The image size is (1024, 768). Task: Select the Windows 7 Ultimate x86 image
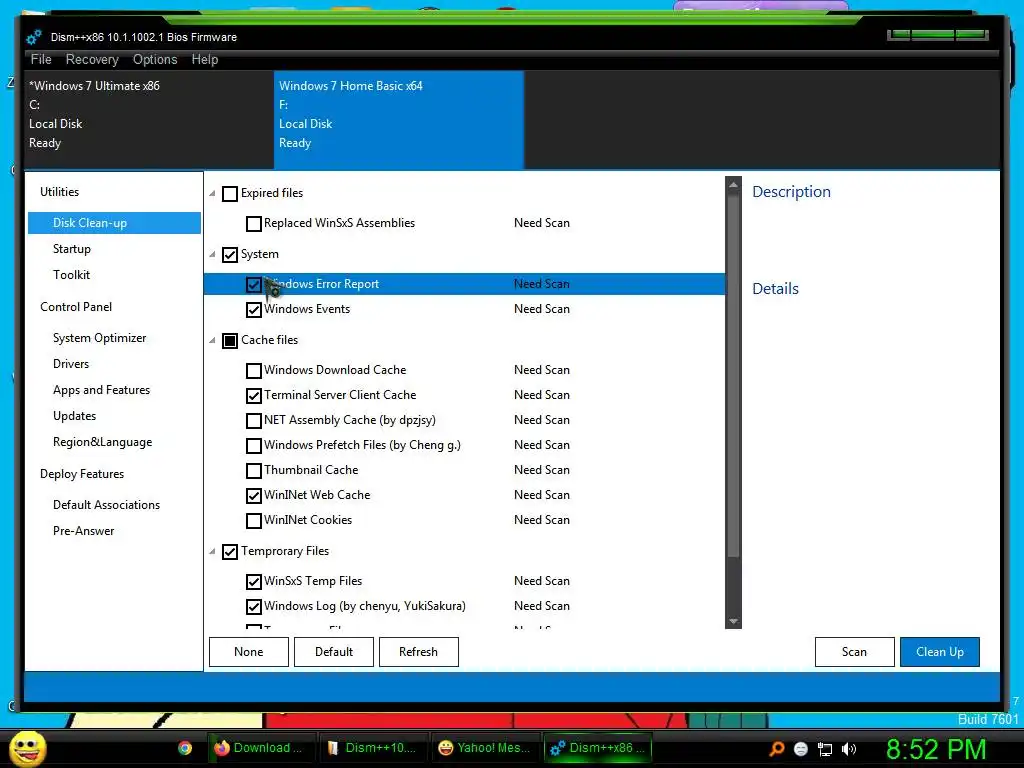149,119
